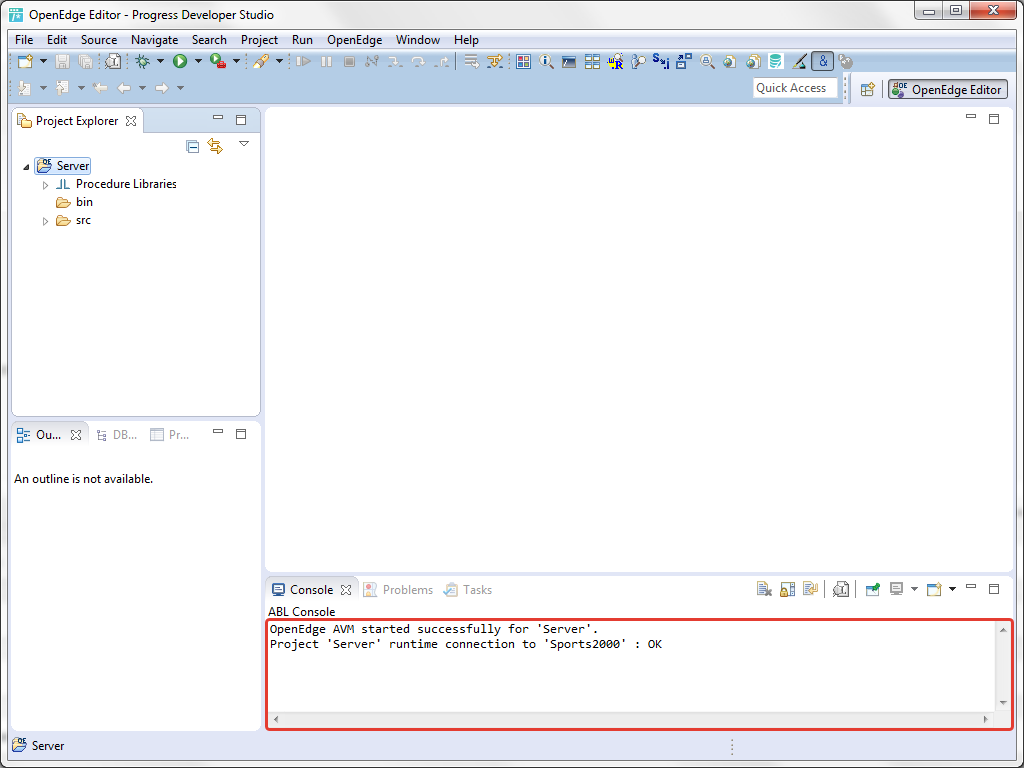Viewport: 1024px width, 768px height.
Task: Toggle Pin Console icon
Action: pyautogui.click(x=872, y=589)
